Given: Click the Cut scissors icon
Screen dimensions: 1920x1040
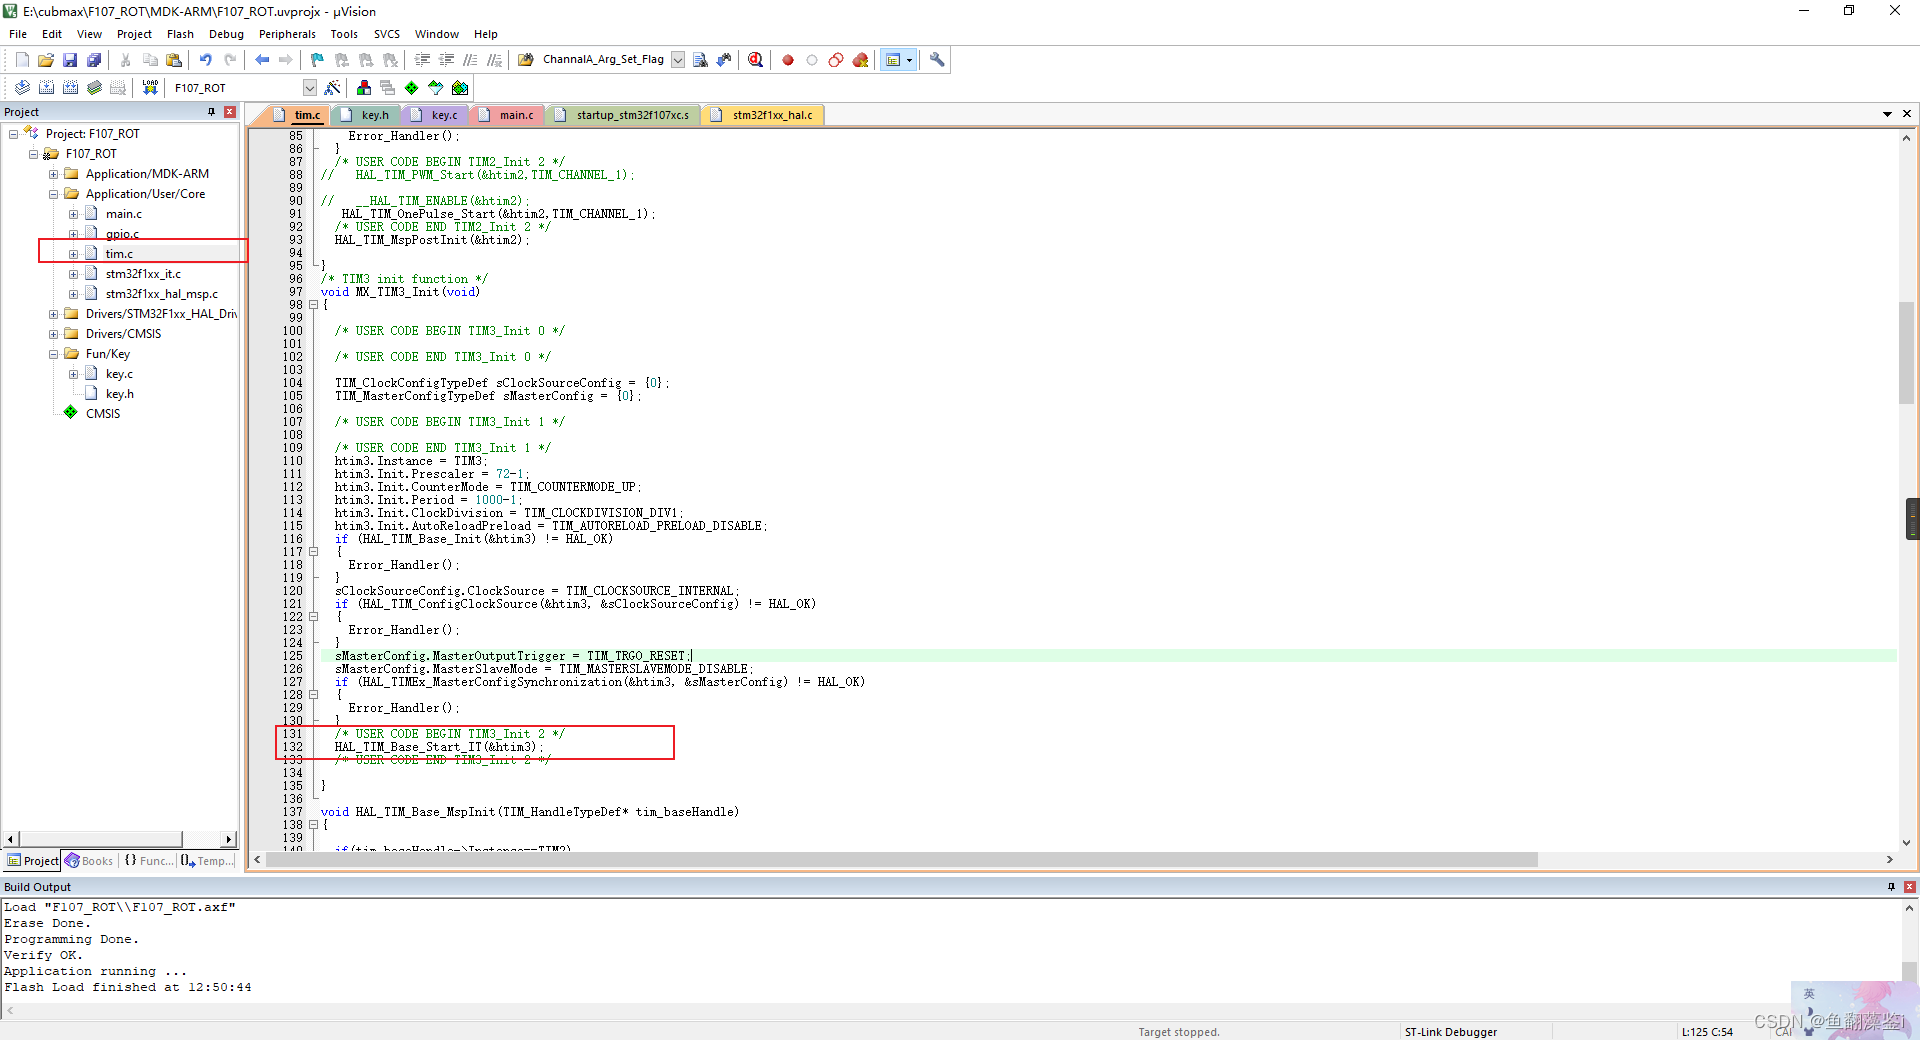Looking at the screenshot, I should [126, 60].
